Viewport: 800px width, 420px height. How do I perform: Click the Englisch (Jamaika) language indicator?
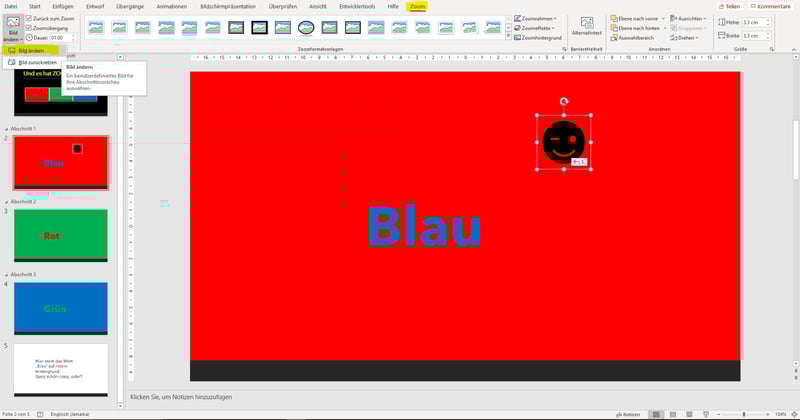point(70,414)
